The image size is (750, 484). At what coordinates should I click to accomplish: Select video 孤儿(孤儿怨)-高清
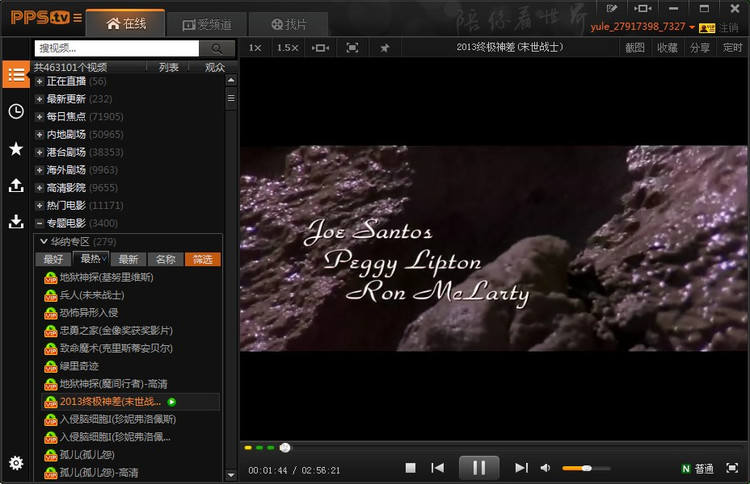point(99,473)
